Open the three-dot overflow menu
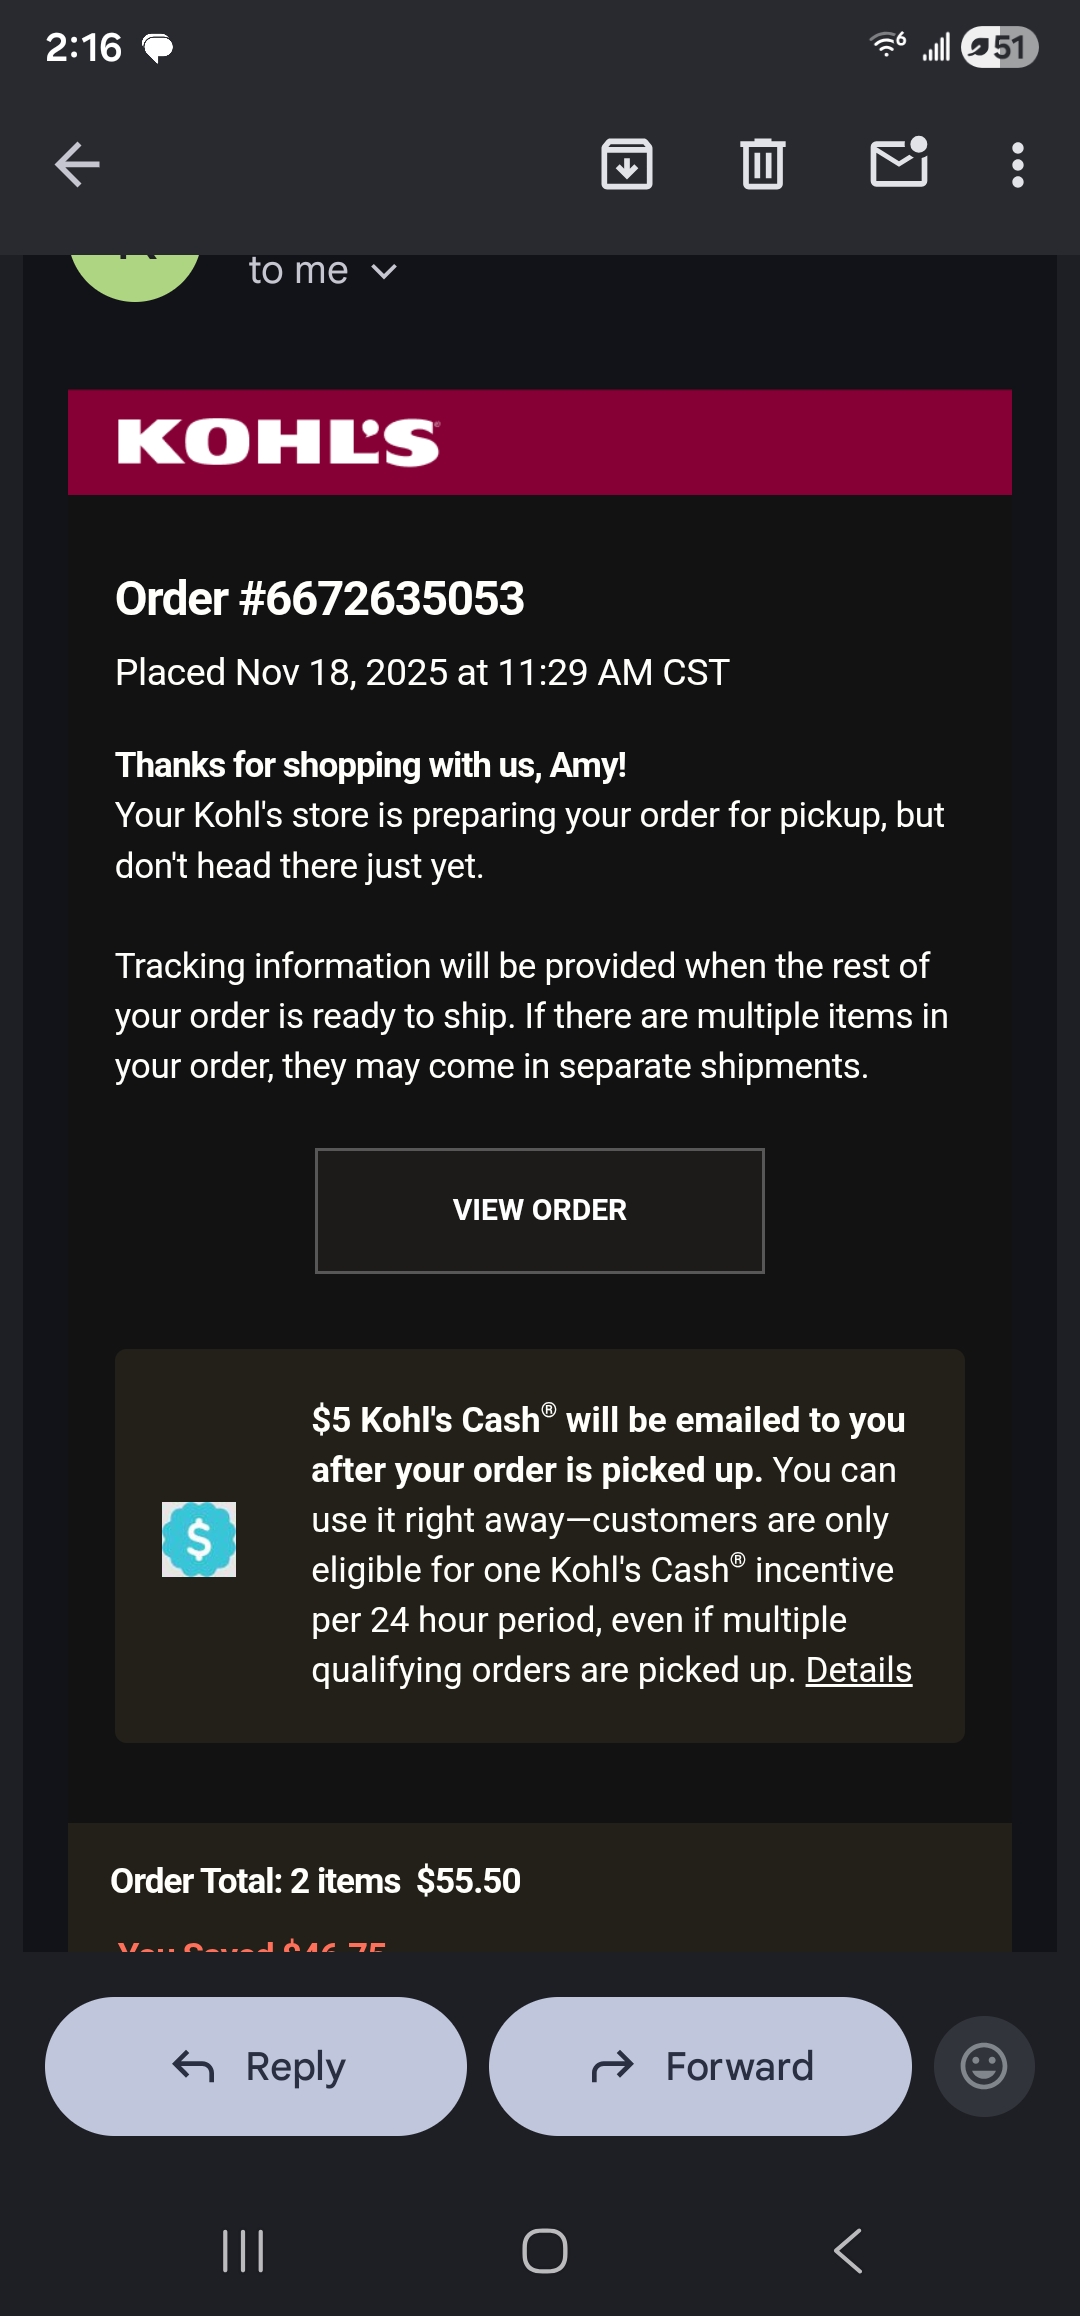The height and width of the screenshot is (2316, 1080). coord(1018,165)
